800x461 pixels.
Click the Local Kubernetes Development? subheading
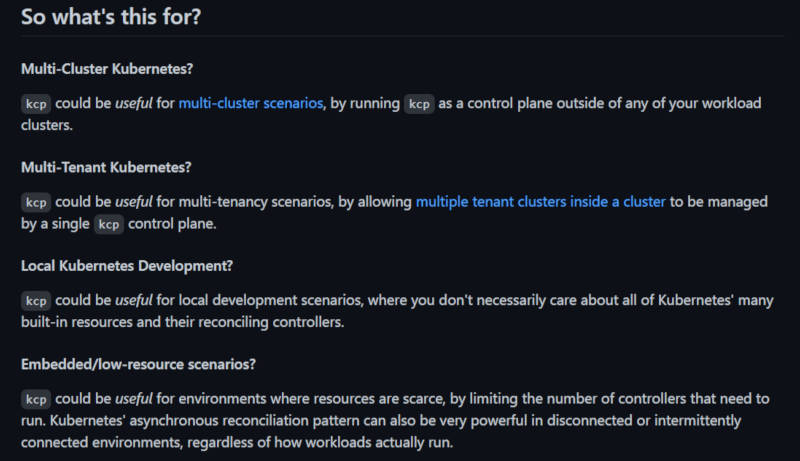tap(127, 266)
